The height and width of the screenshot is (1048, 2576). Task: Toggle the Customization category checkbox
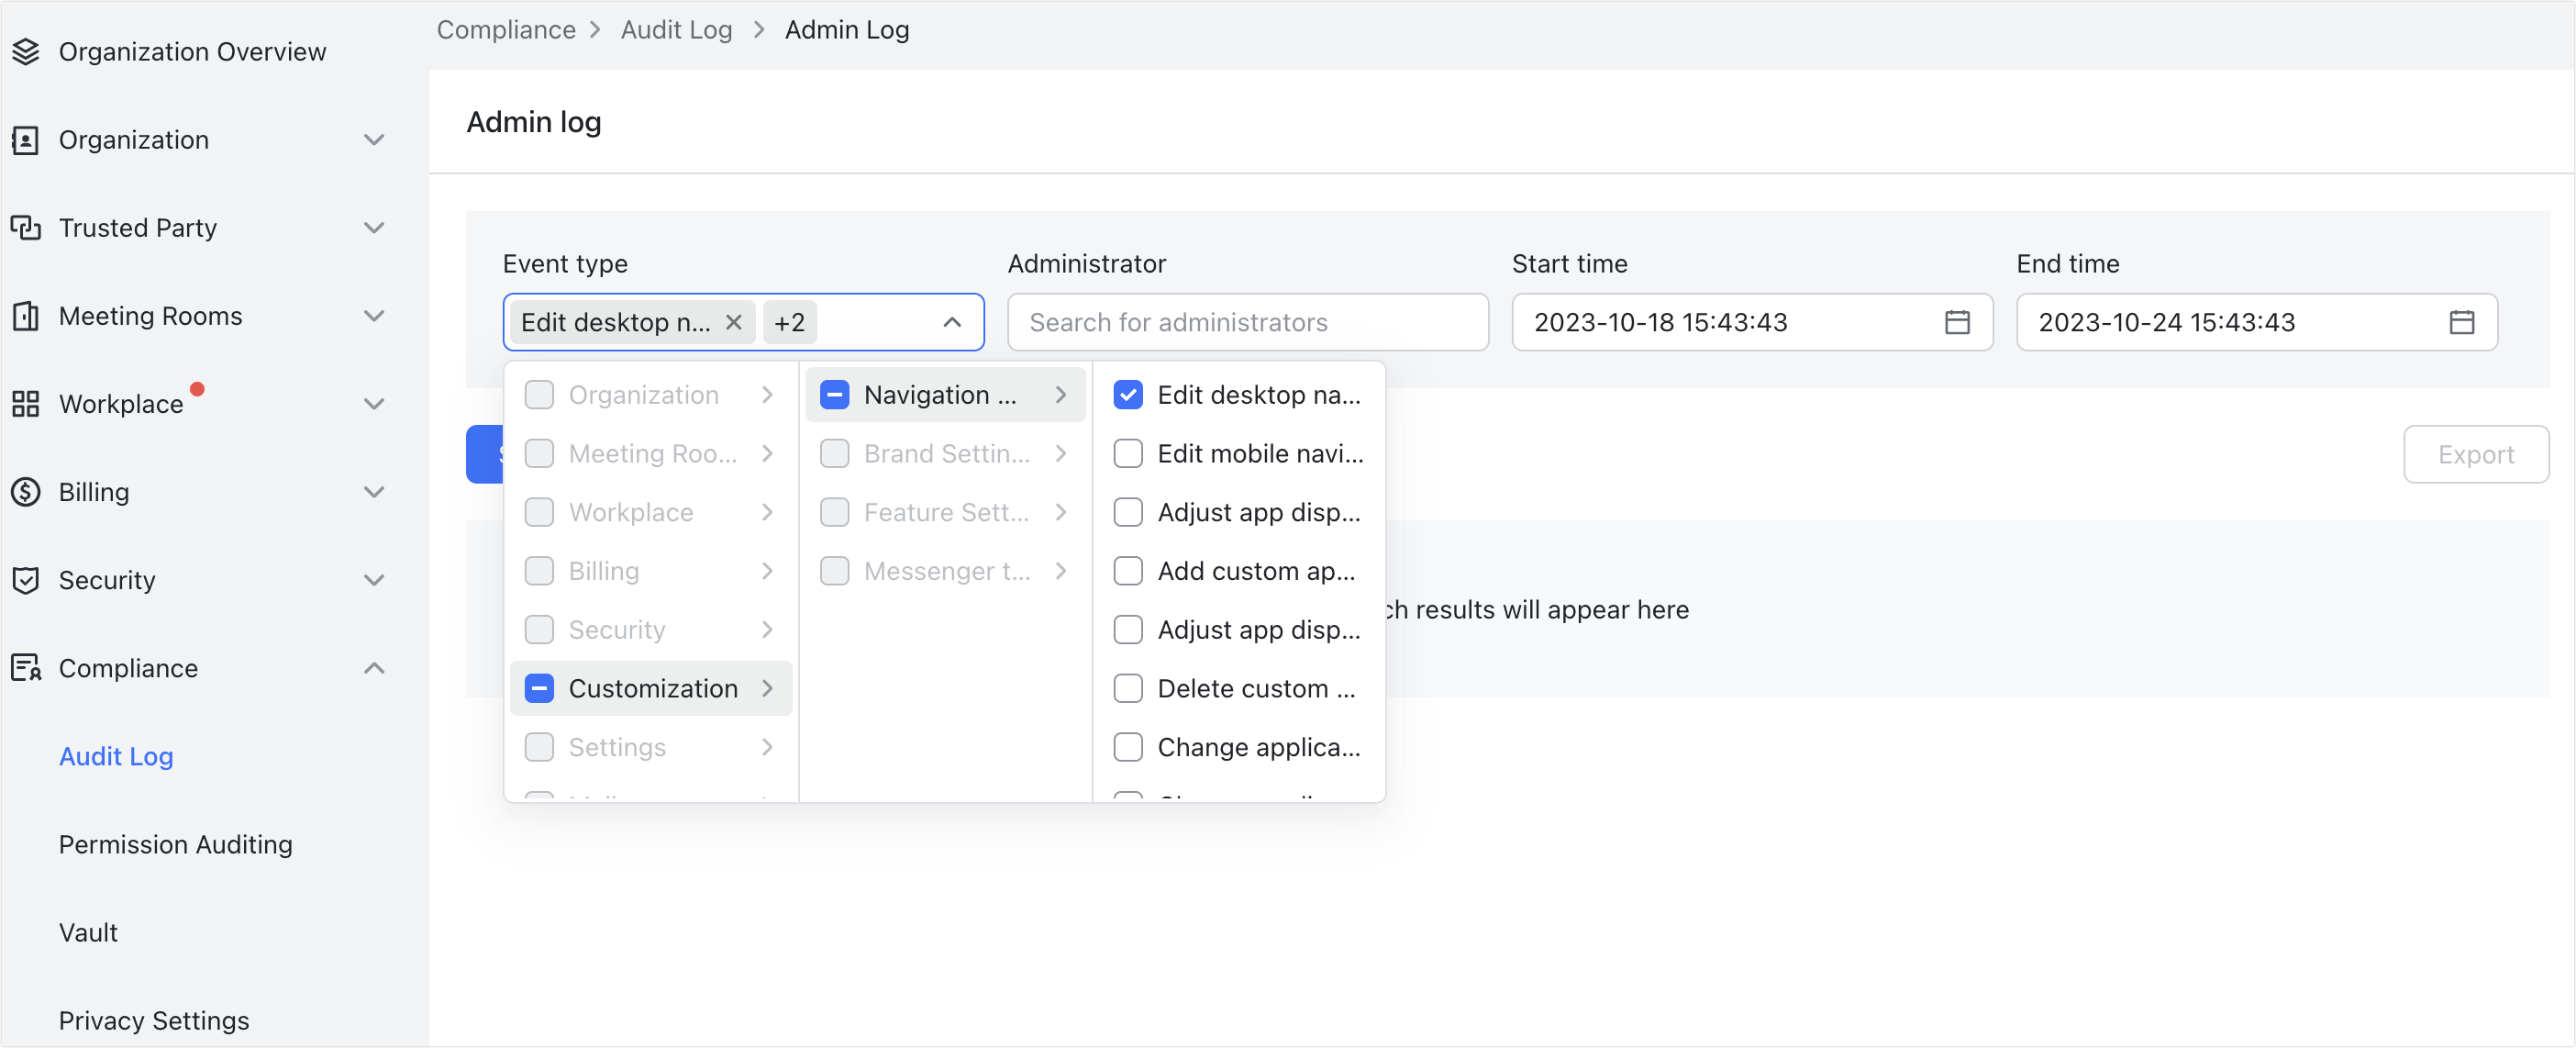539,688
